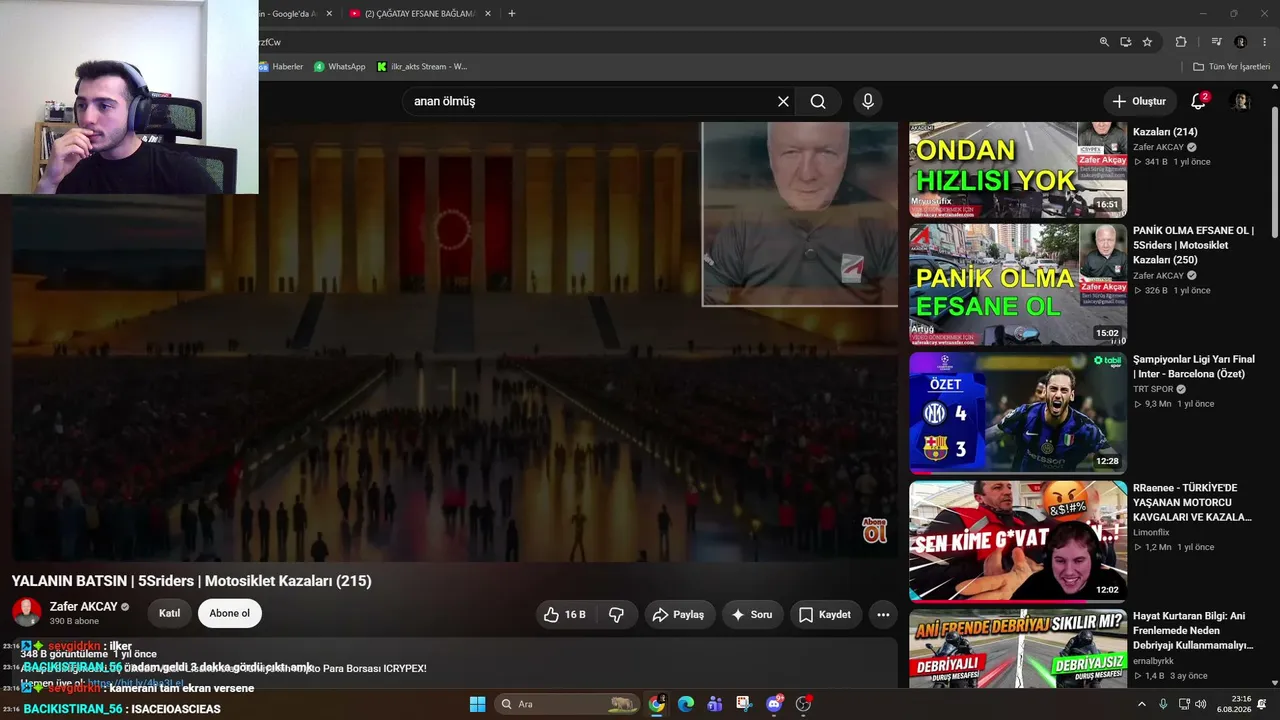Image resolution: width=1280 pixels, height=720 pixels.
Task: Save the video with Kaydet
Action: pos(825,615)
